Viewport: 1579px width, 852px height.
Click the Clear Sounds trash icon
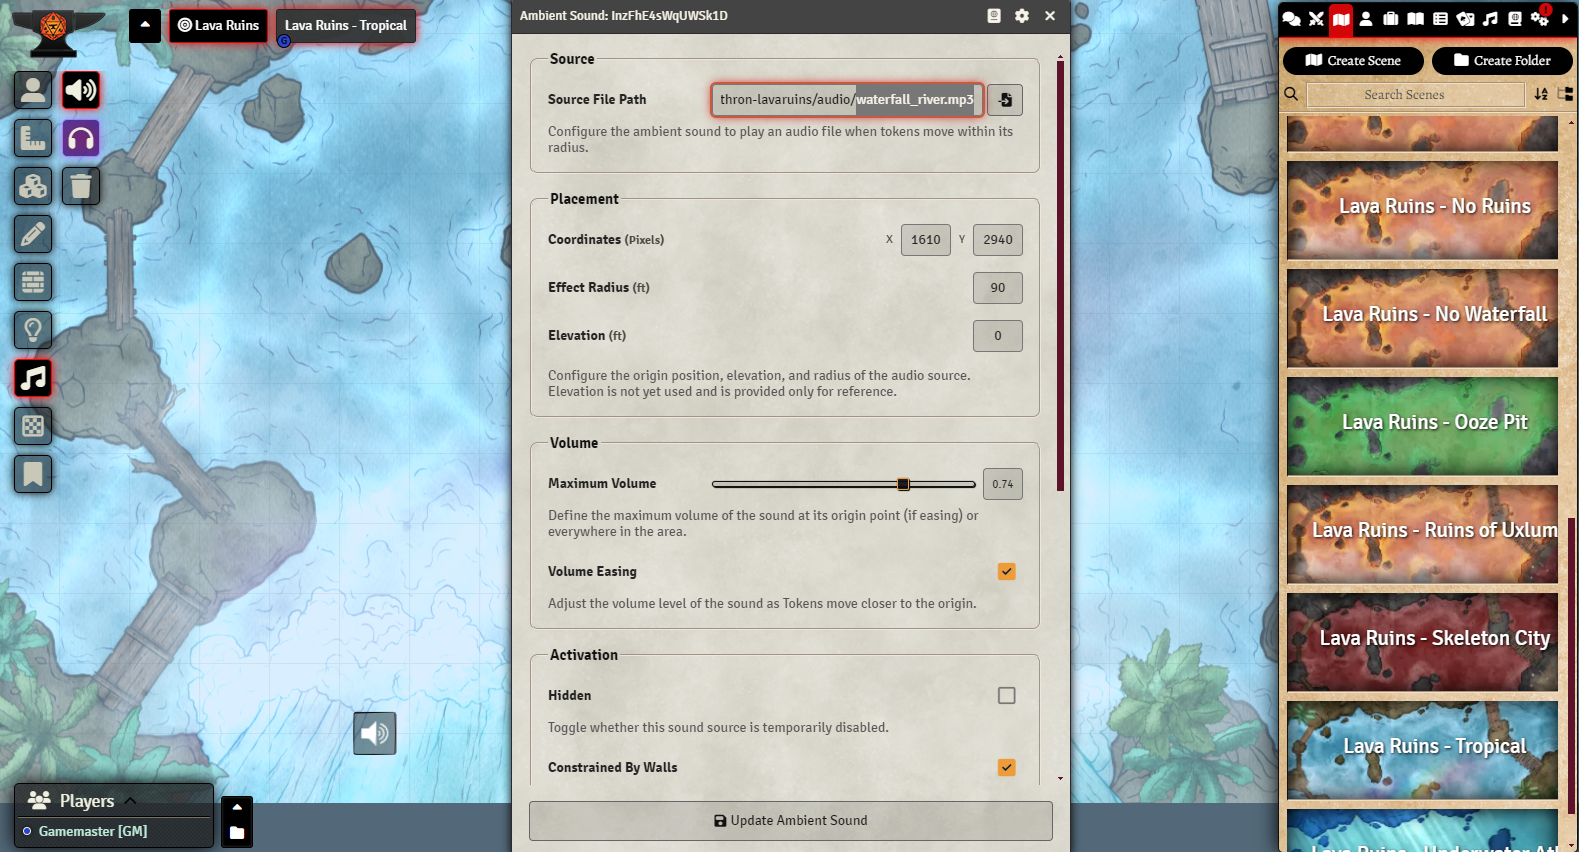(x=81, y=187)
